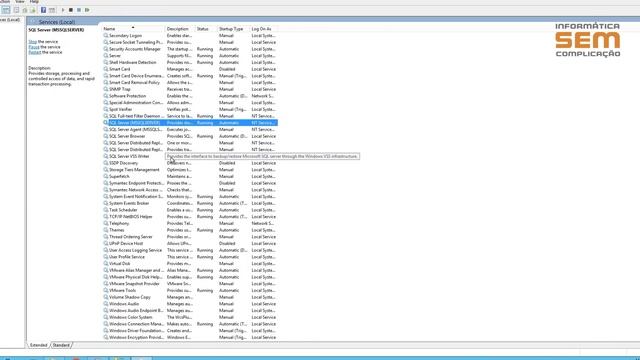The image size is (640, 360).
Task: Select the Storage Tiers Management service
Action: click(190, 170)
